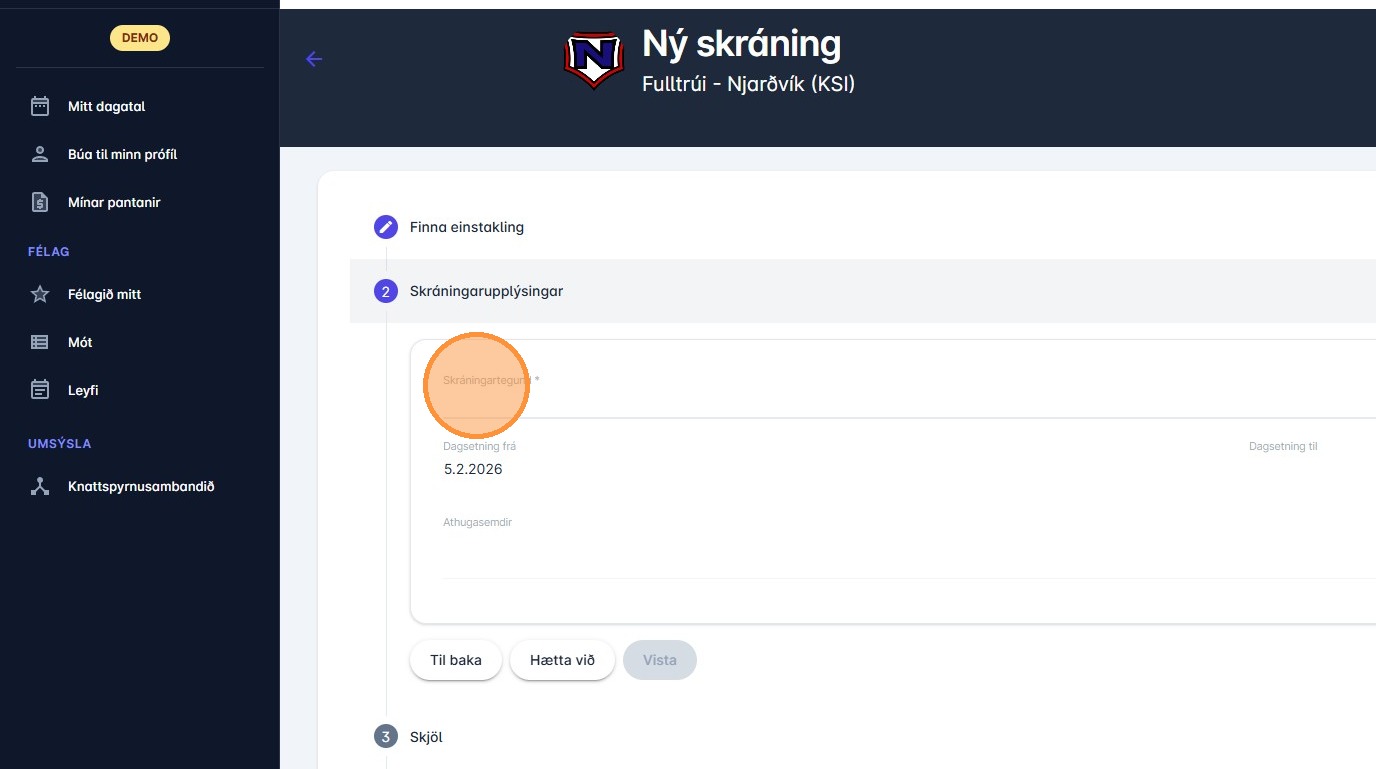
Task: Click the person icon for profile creation
Action: point(40,154)
